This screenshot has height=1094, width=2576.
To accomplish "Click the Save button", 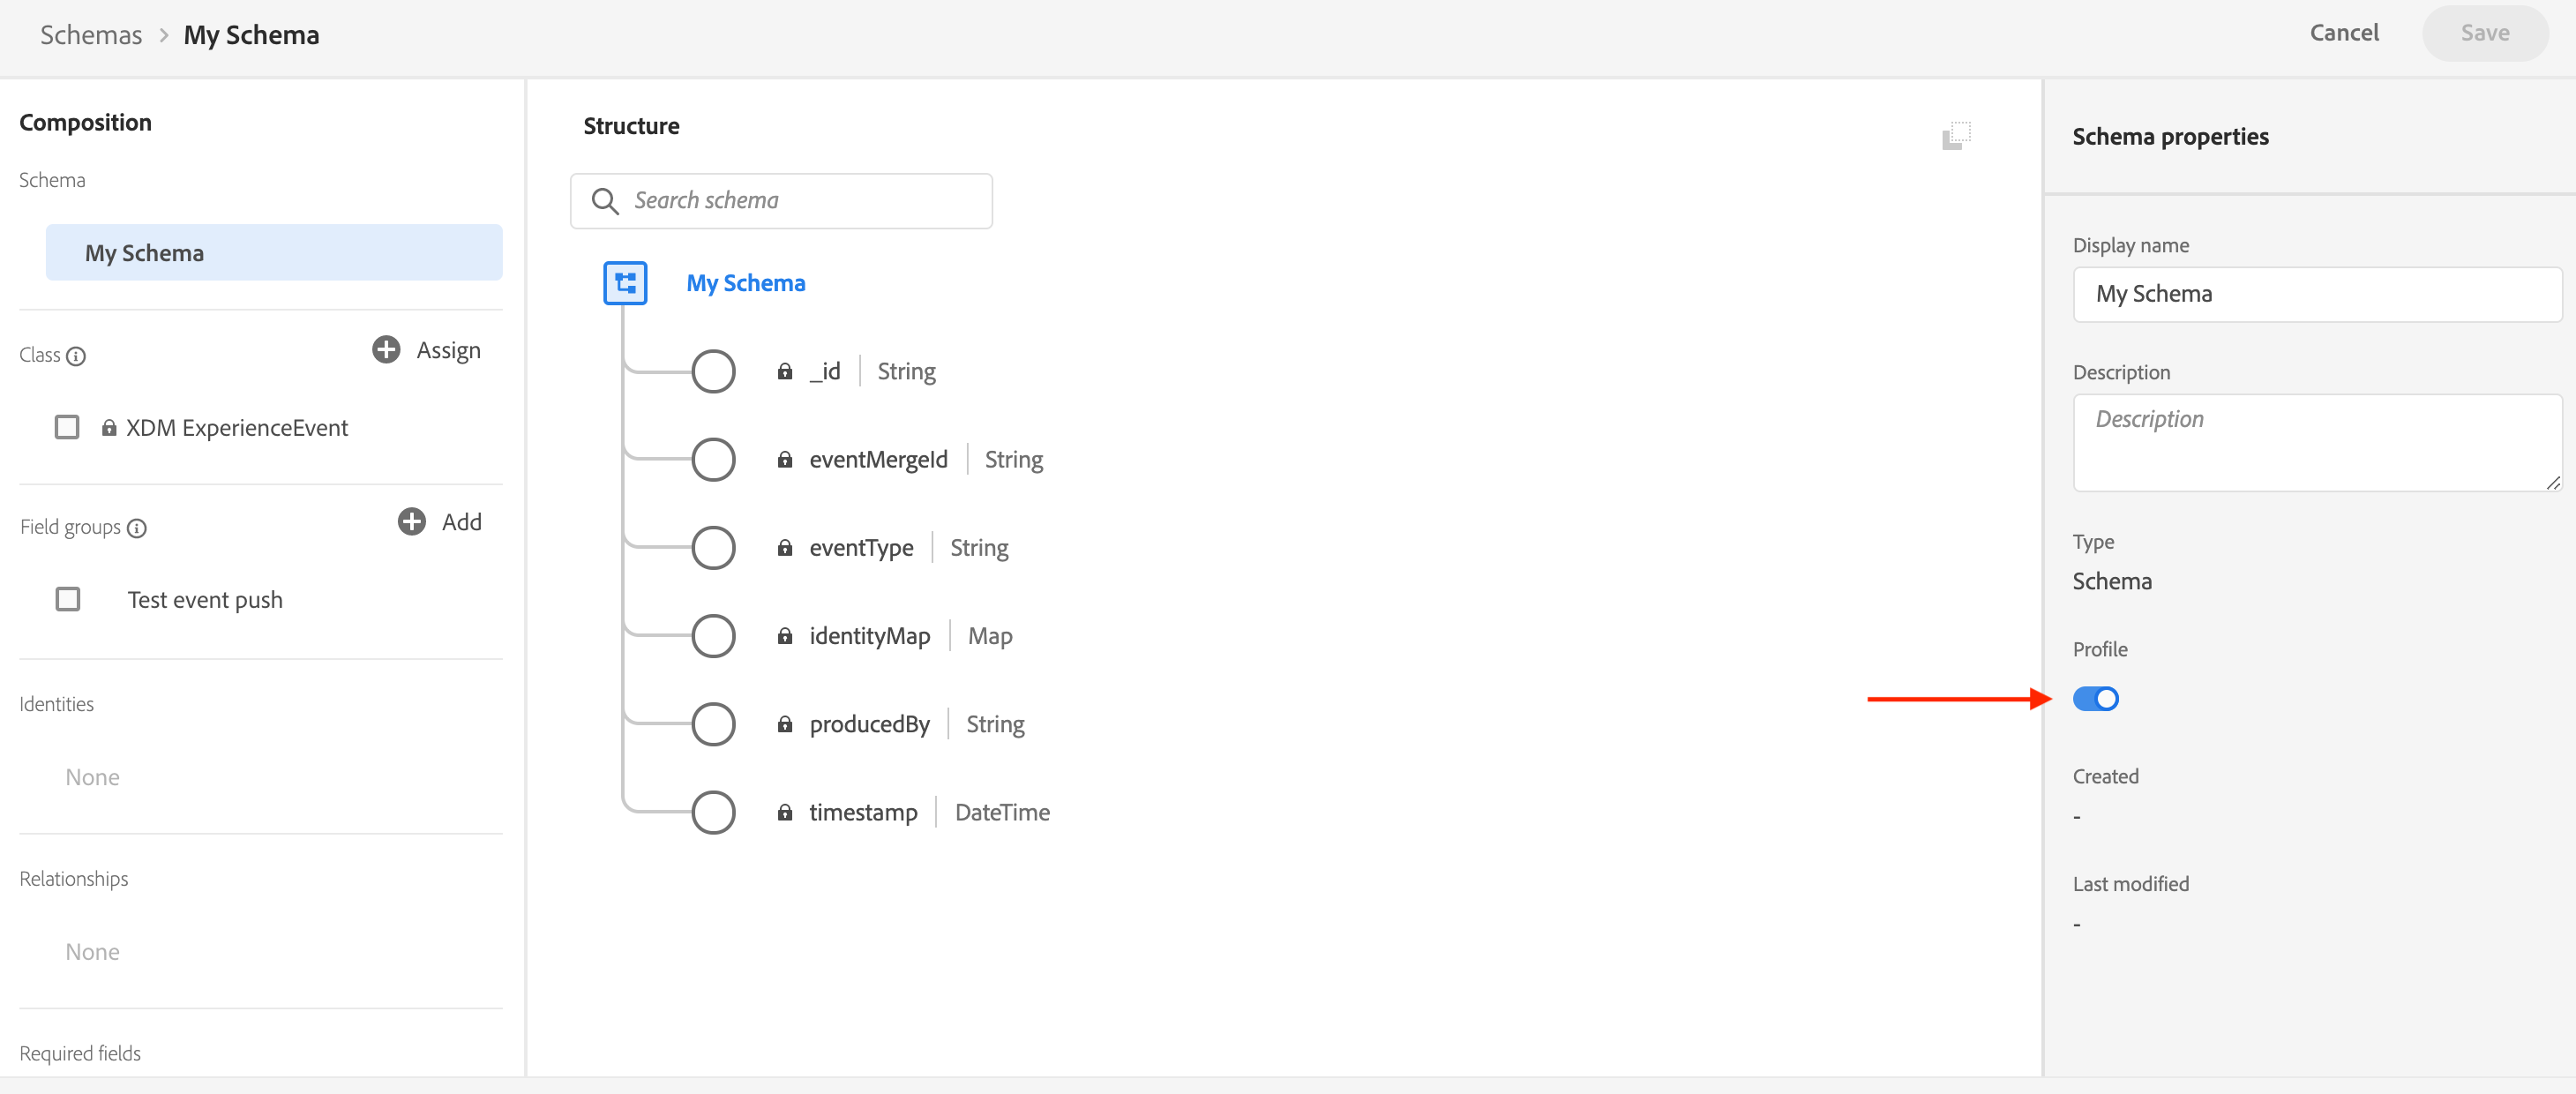I will point(2484,33).
